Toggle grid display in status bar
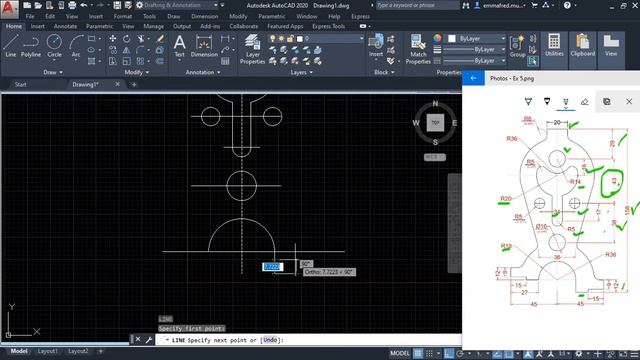 tap(418, 353)
